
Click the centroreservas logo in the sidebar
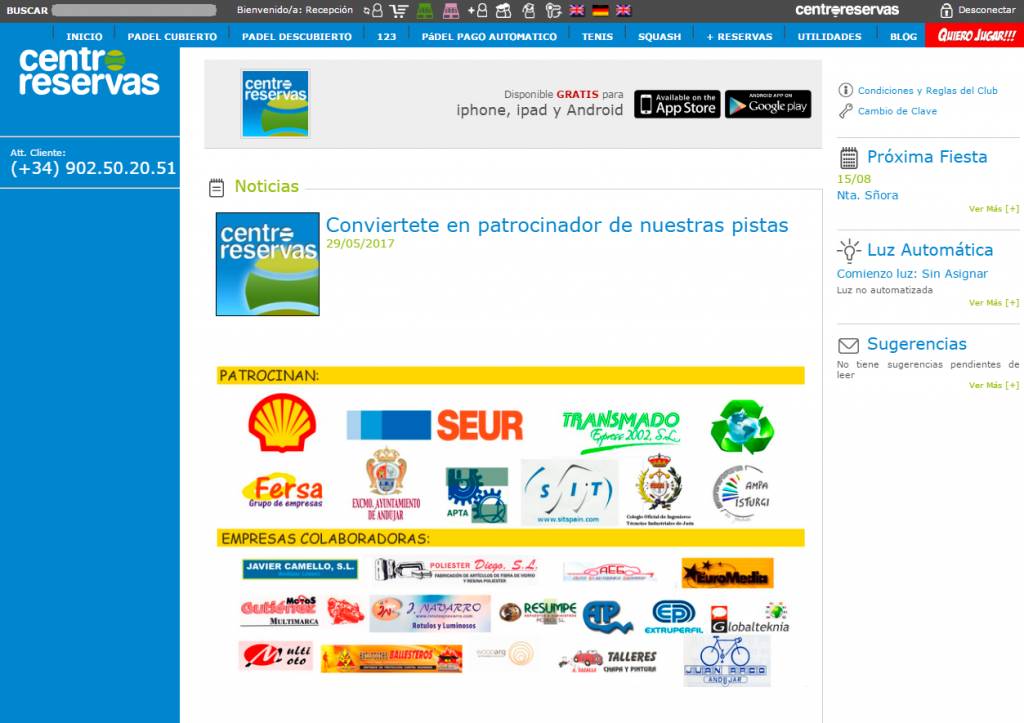tap(89, 72)
